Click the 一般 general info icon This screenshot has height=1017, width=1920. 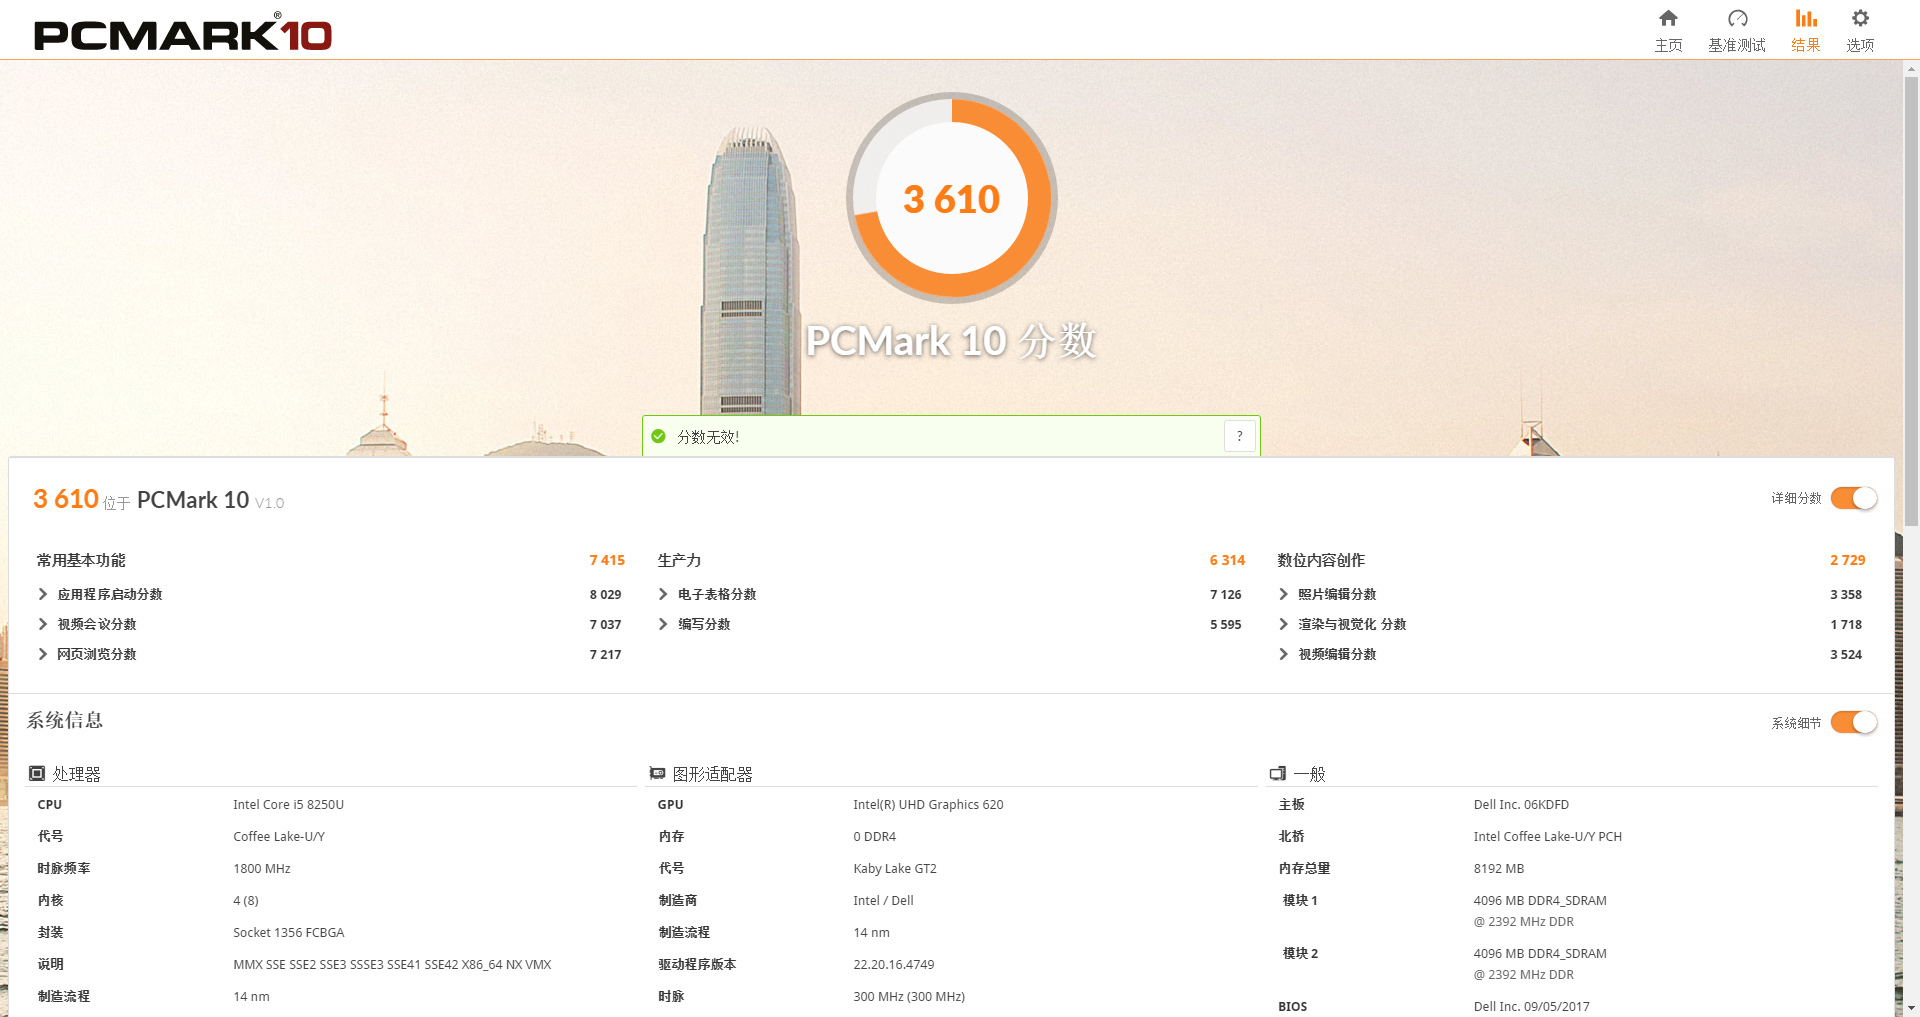1277,772
